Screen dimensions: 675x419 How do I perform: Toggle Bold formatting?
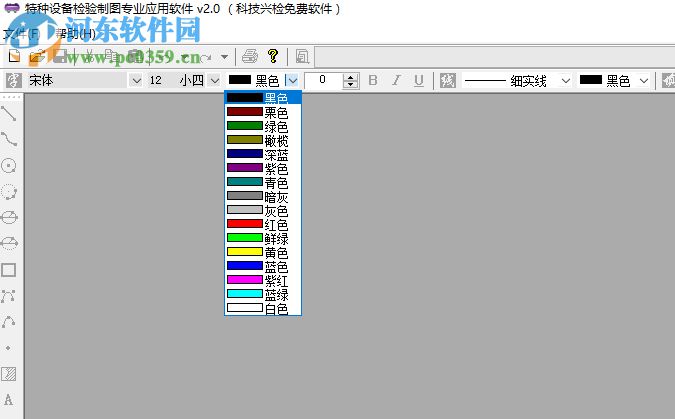373,80
